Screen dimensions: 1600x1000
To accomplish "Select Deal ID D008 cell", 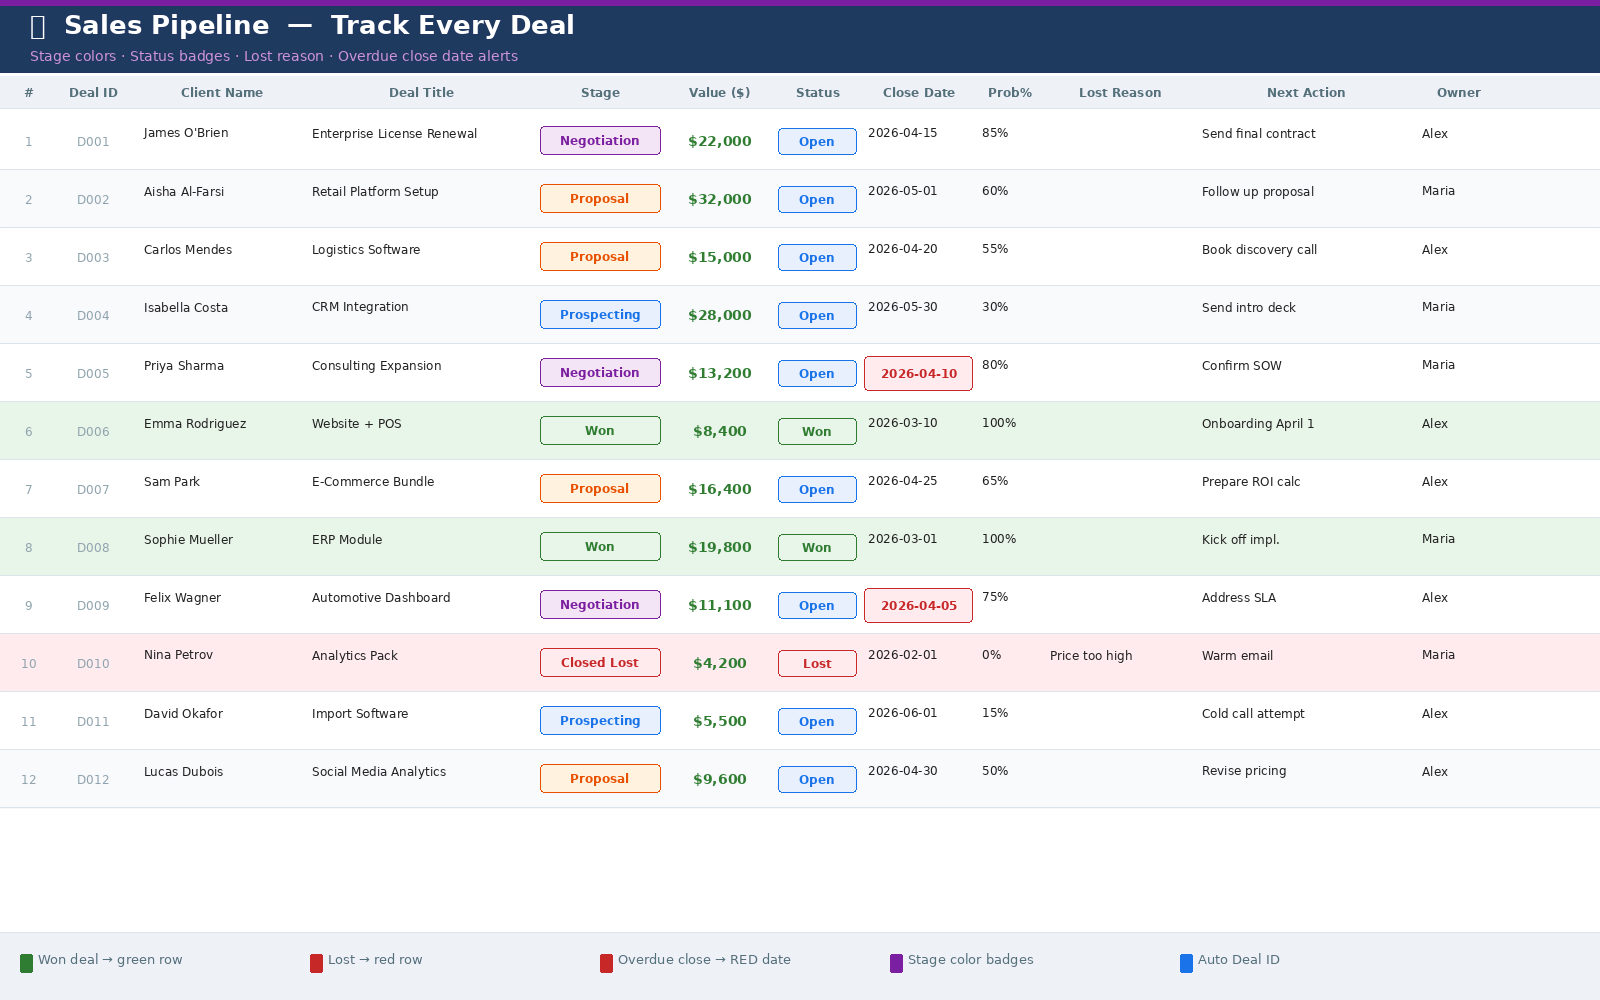I will pos(93,548).
